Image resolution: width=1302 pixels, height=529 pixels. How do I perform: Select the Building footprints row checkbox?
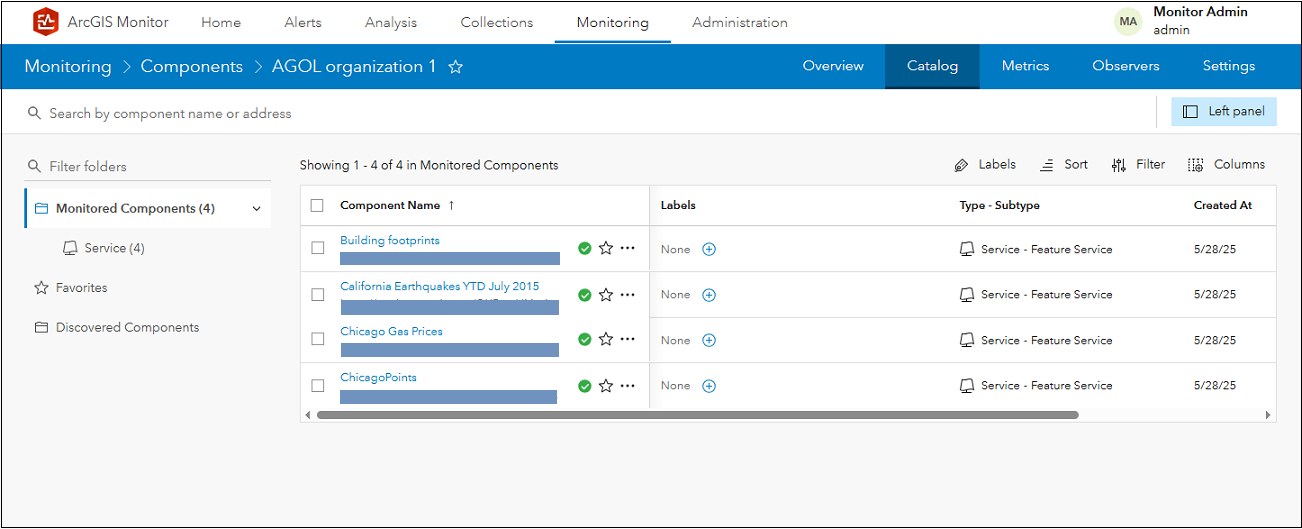click(317, 248)
